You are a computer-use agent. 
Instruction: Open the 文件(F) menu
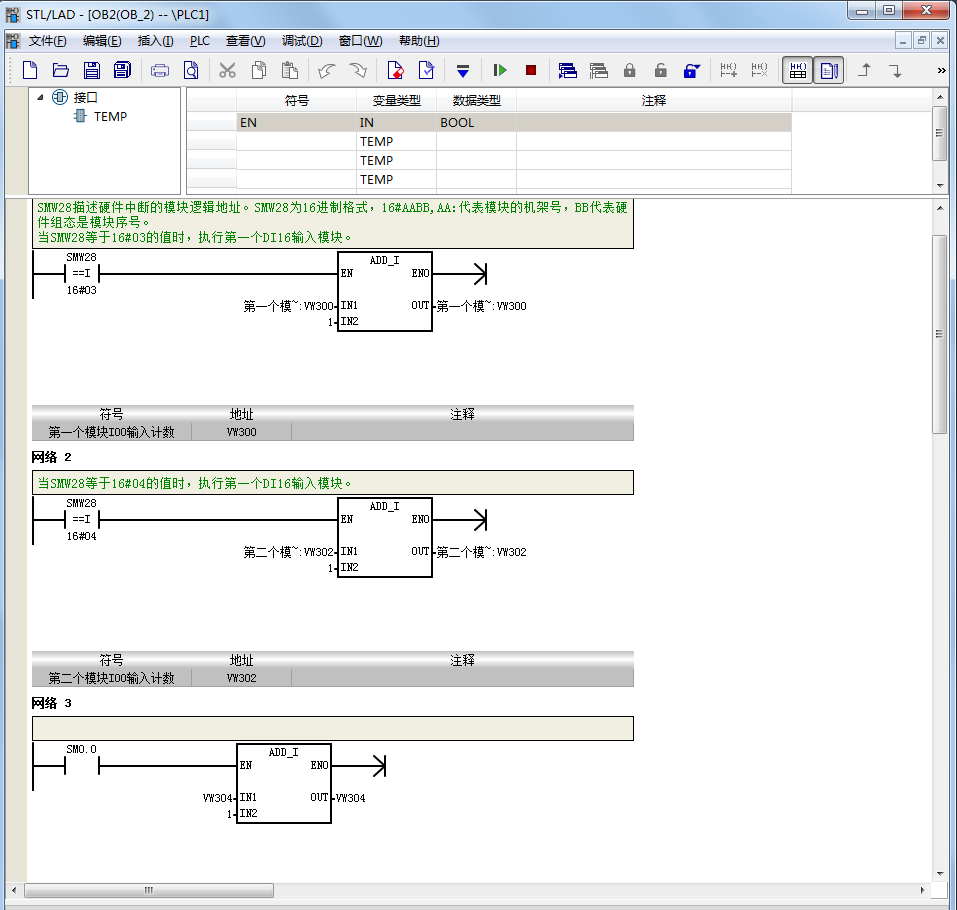pos(47,41)
